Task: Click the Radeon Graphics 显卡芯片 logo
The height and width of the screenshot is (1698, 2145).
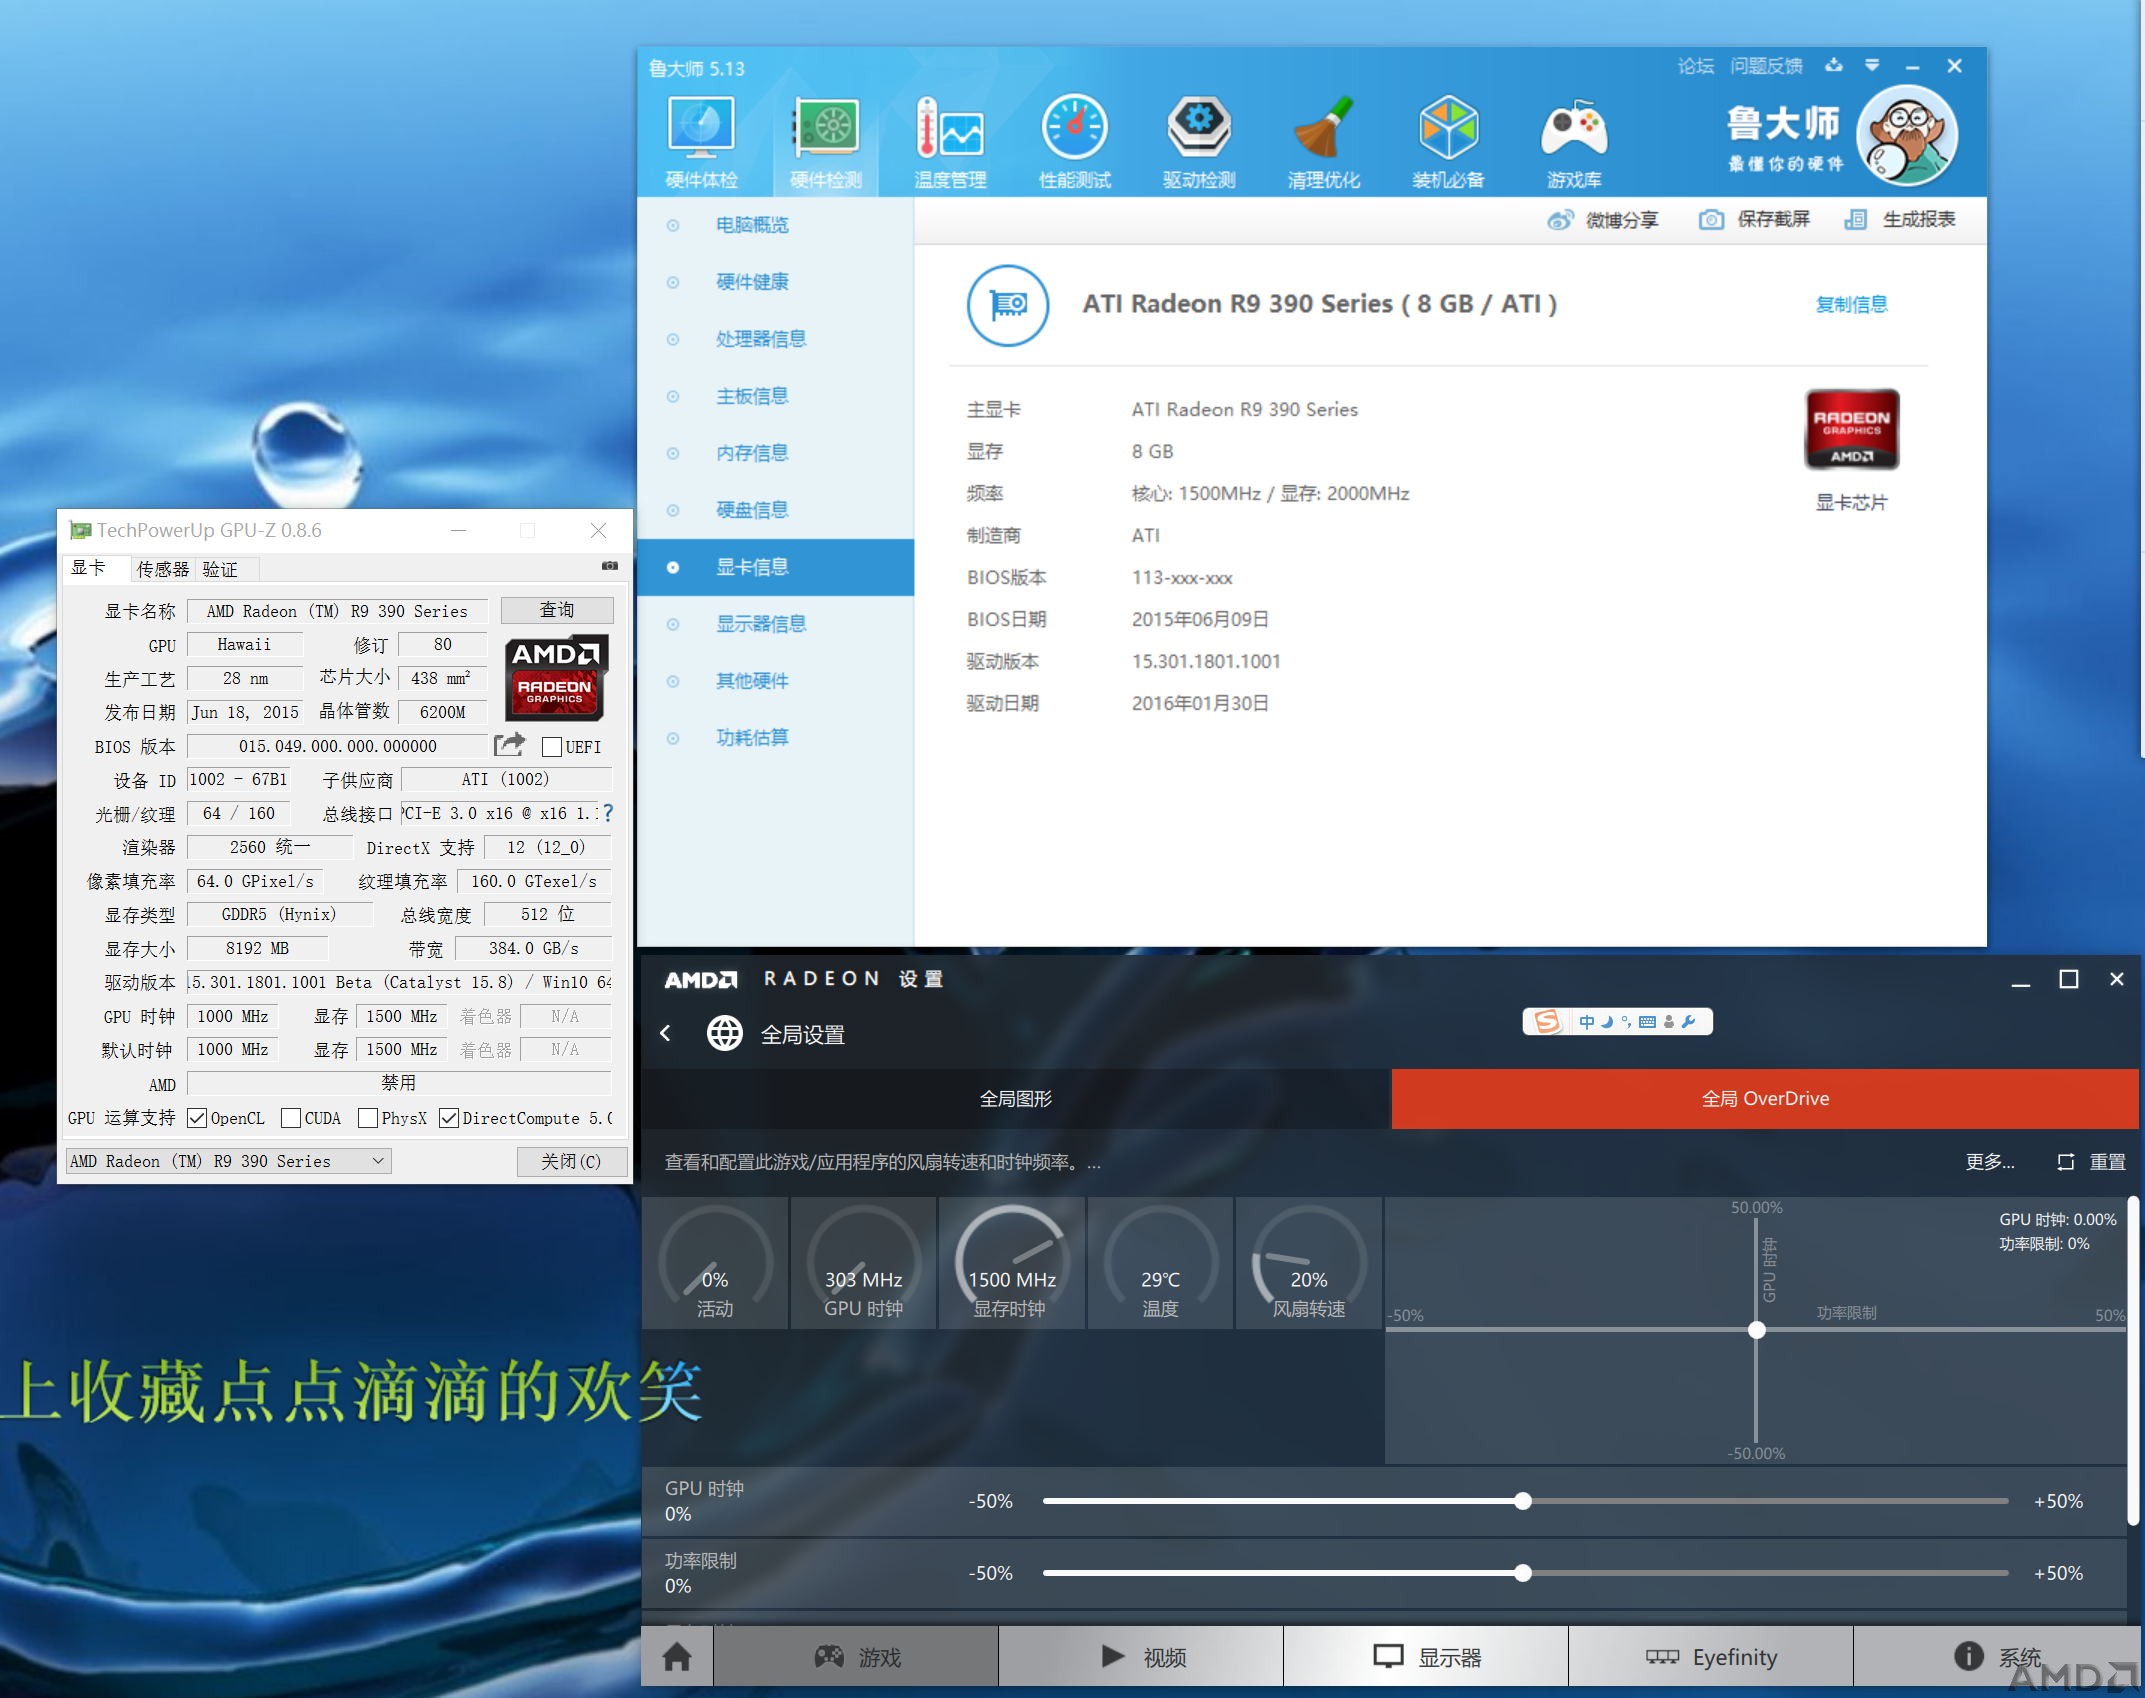Action: [x=1851, y=430]
